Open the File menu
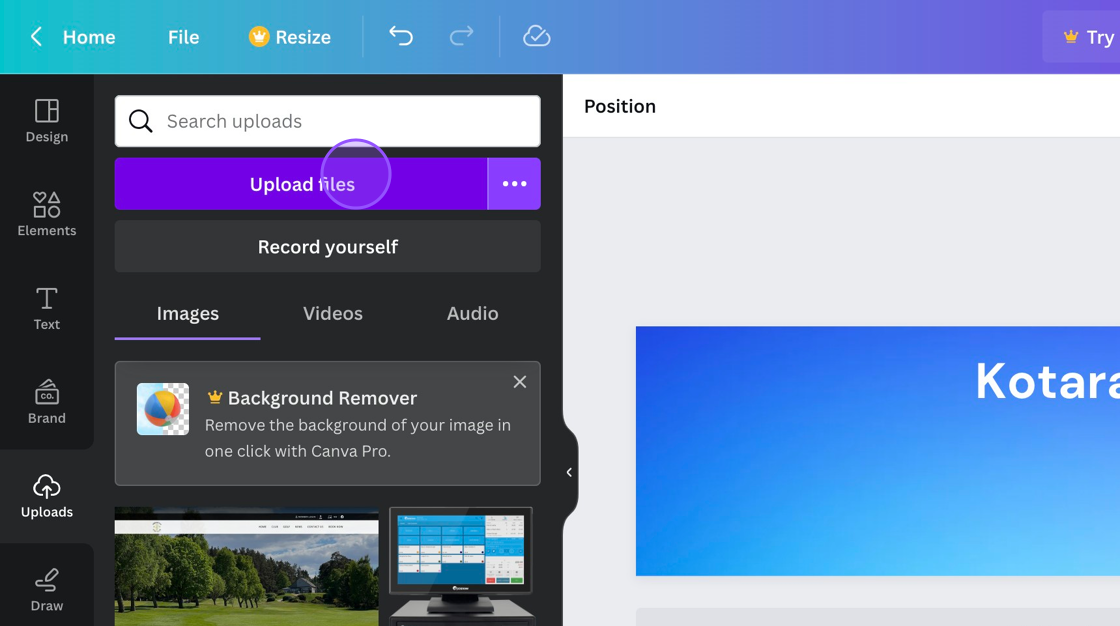Screen dimensions: 1120x626 click(184, 37)
